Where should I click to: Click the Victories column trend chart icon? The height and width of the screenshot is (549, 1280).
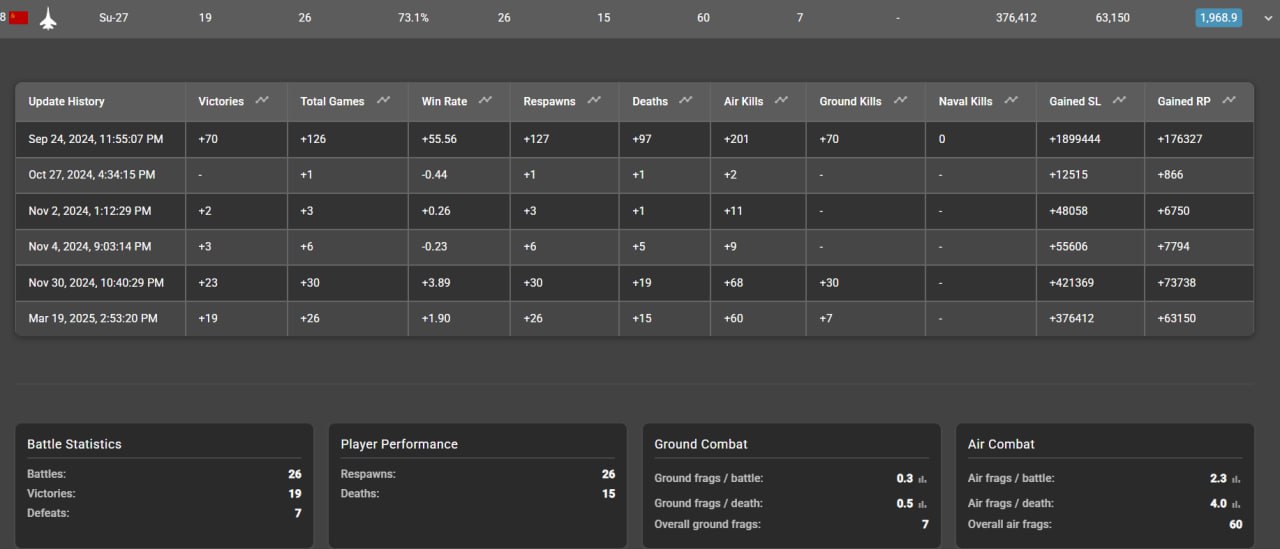(262, 100)
